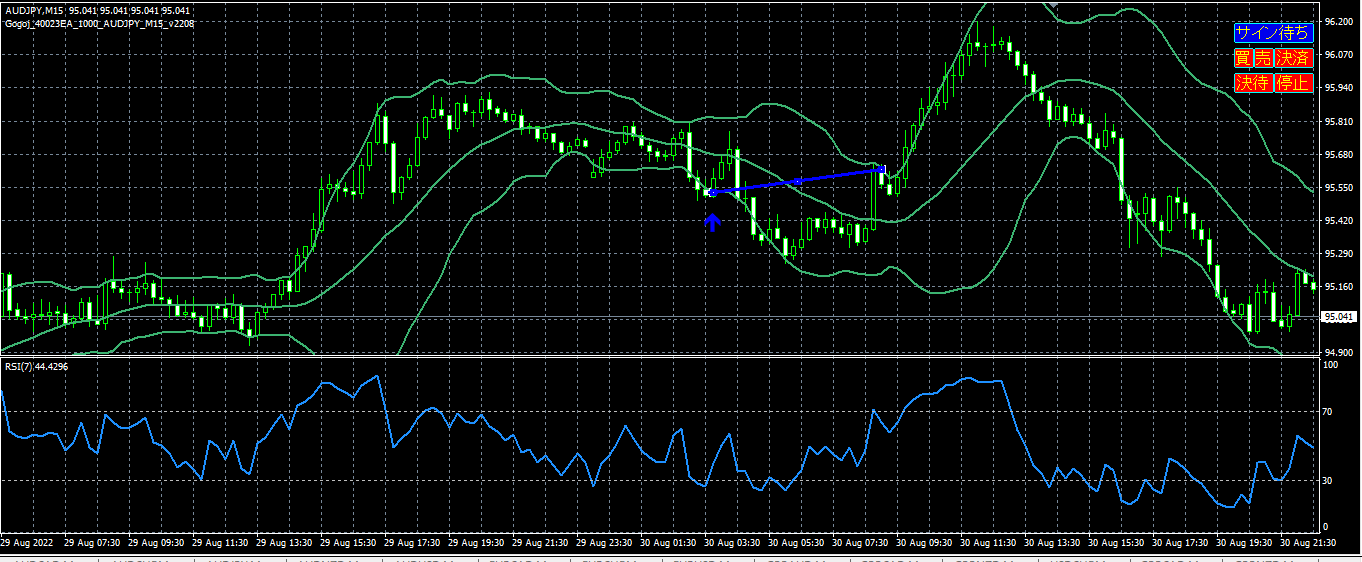
Task: Click the RSI scale value 100
Action: point(1331,366)
